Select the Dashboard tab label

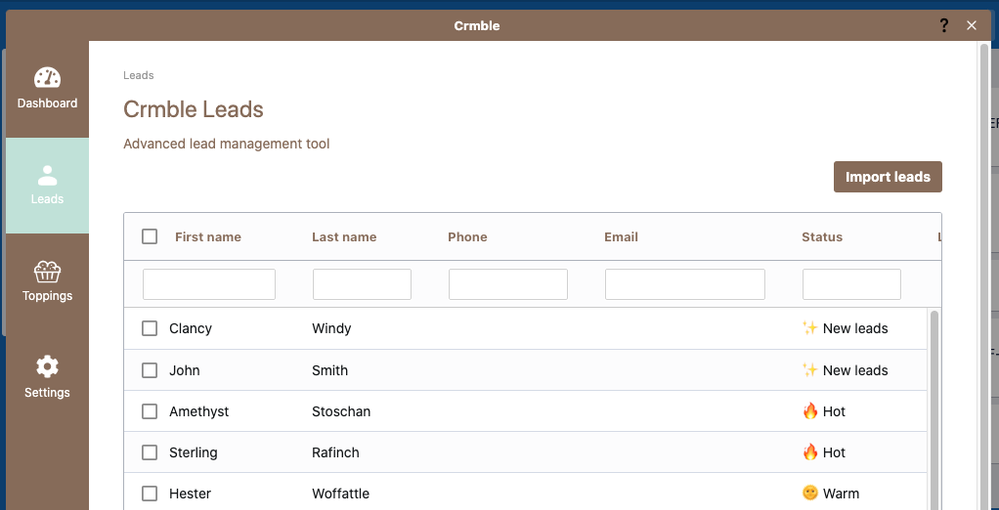[x=47, y=103]
